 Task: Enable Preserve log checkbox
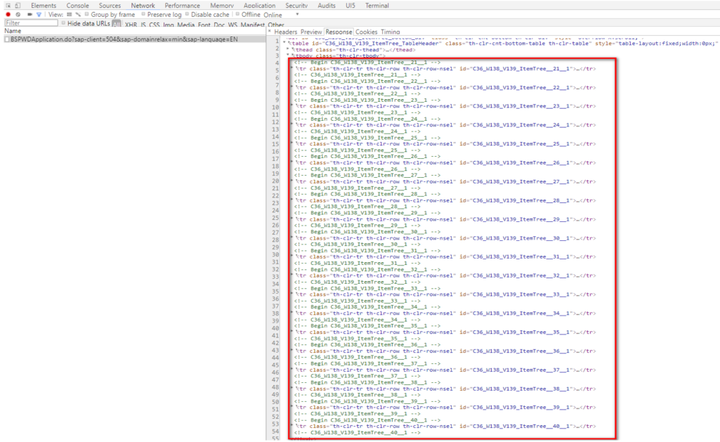(x=143, y=15)
